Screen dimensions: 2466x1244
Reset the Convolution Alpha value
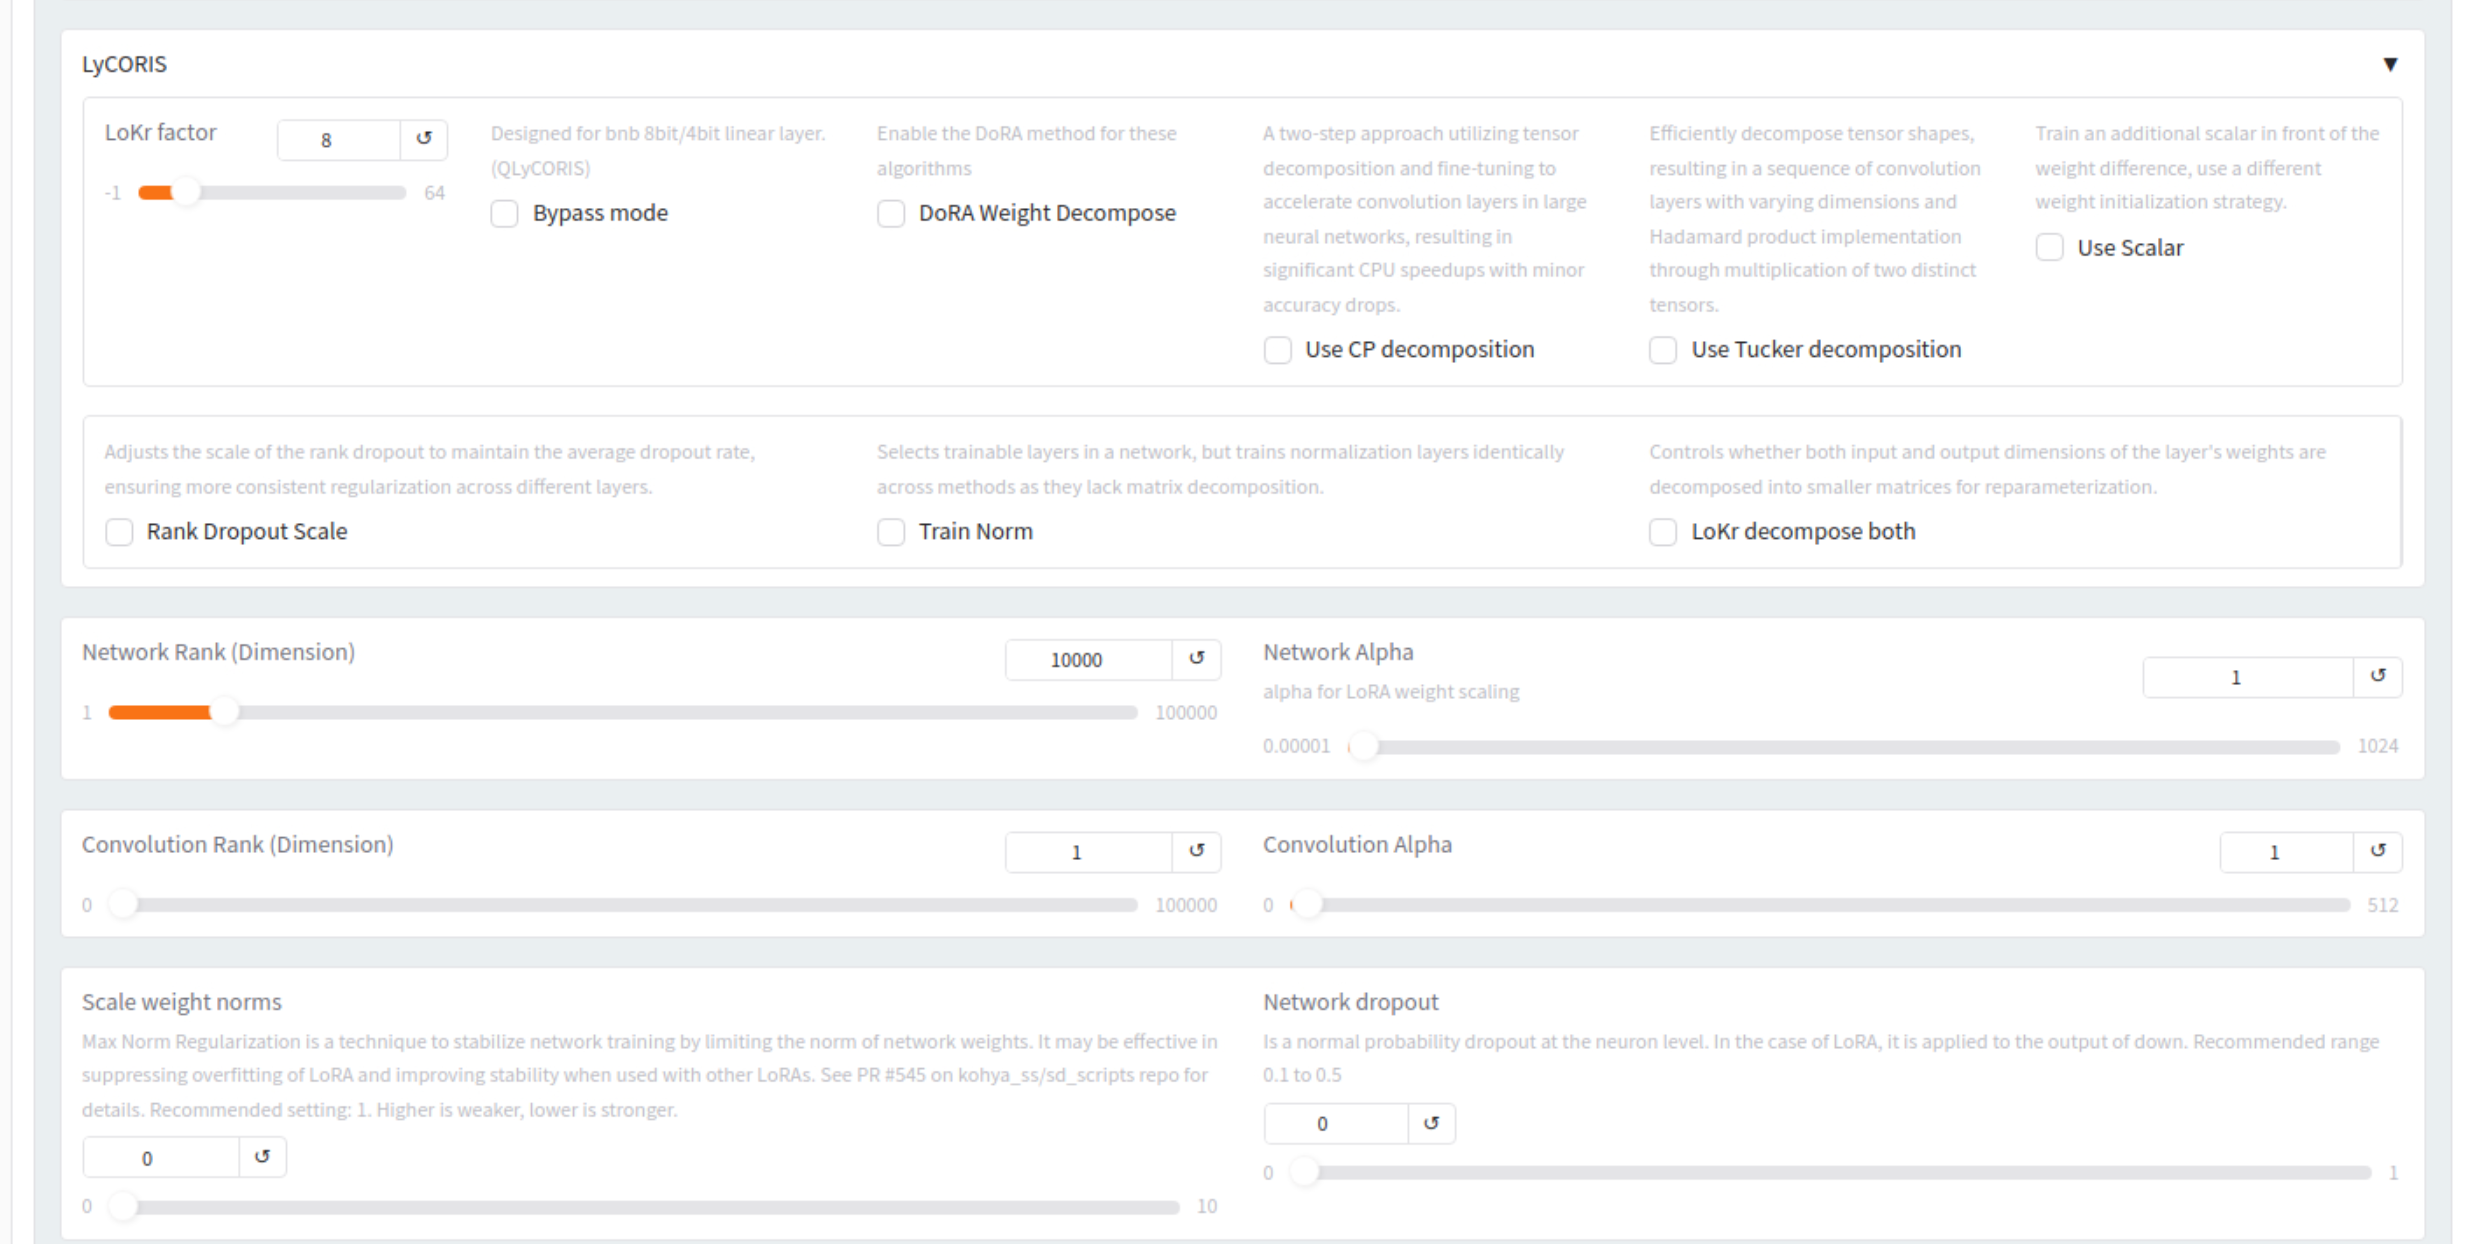click(x=2377, y=851)
